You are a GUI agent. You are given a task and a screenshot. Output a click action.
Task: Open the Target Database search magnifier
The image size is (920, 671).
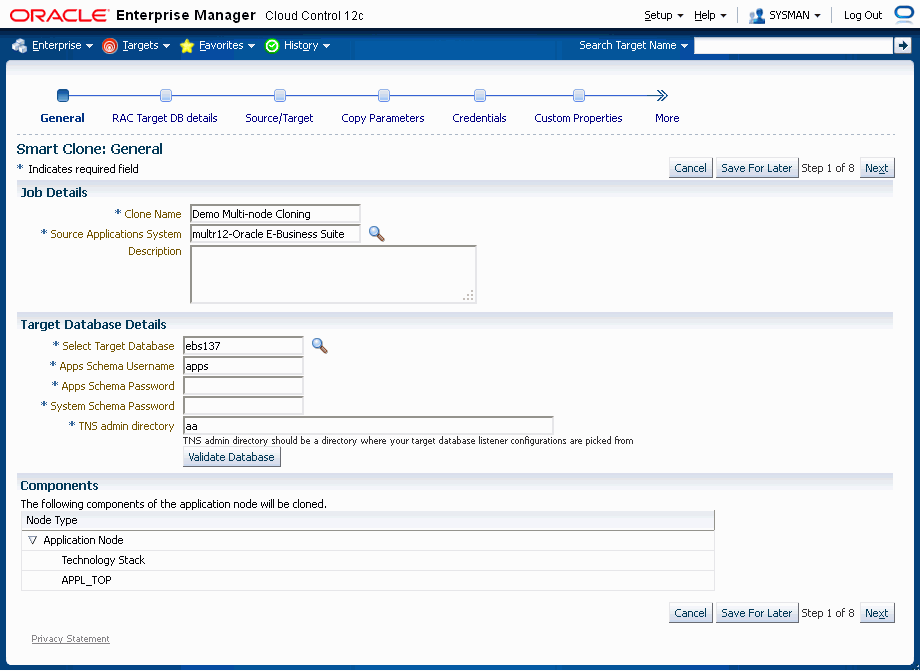[320, 346]
